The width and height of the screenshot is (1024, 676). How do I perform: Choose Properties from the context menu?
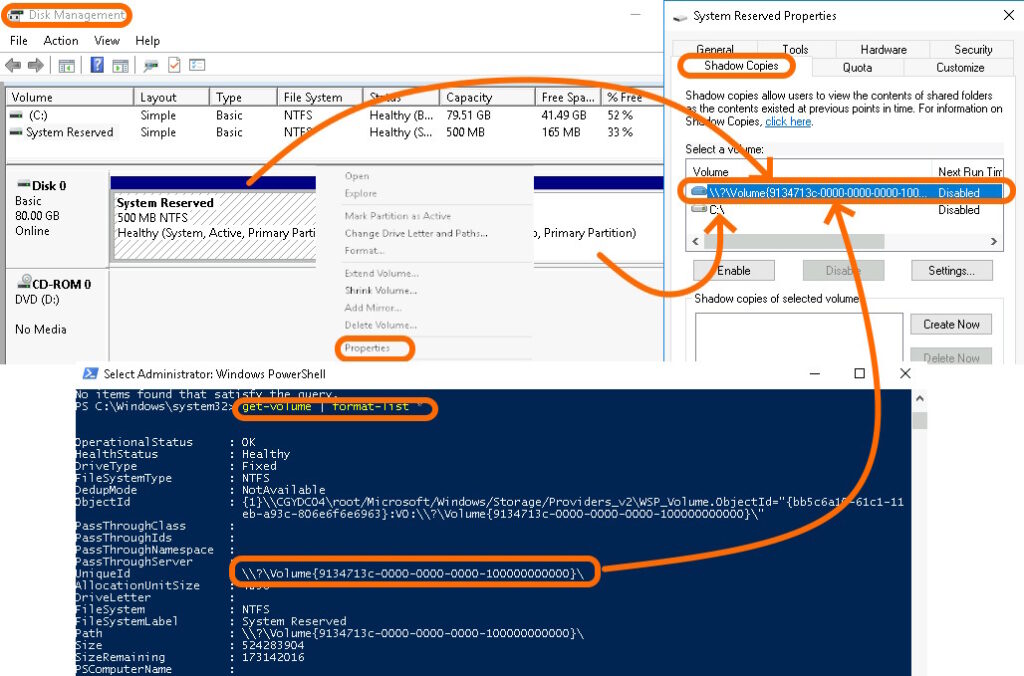tap(367, 348)
